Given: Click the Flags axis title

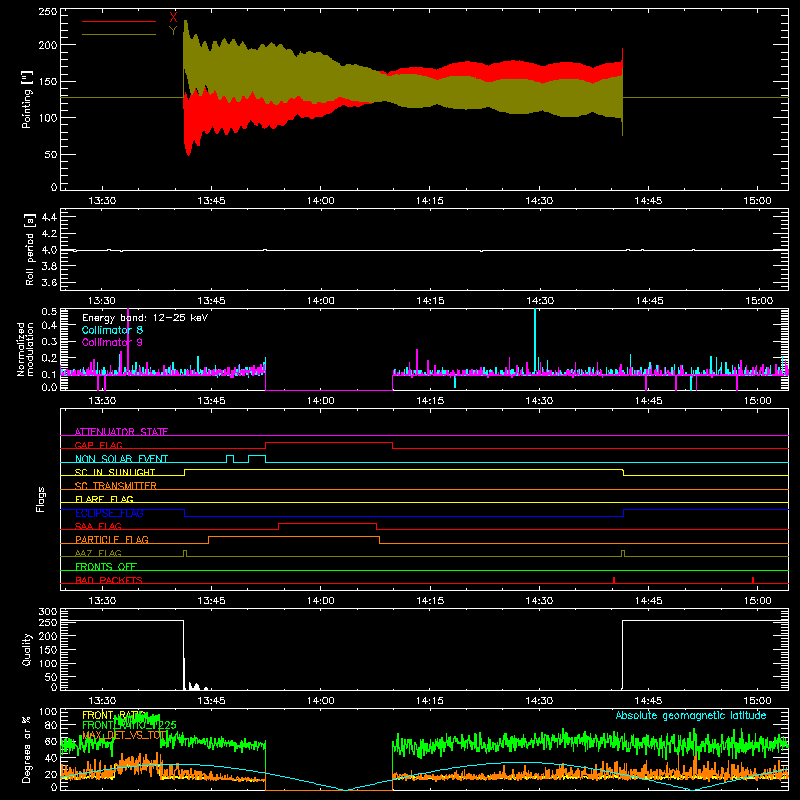Looking at the screenshot, I should 41,499.
